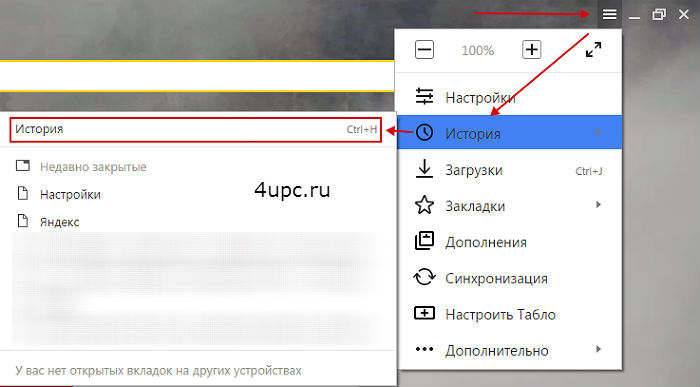The width and height of the screenshot is (700, 387).
Task: Click the page icon beside Настройки in history
Action: tap(23, 194)
